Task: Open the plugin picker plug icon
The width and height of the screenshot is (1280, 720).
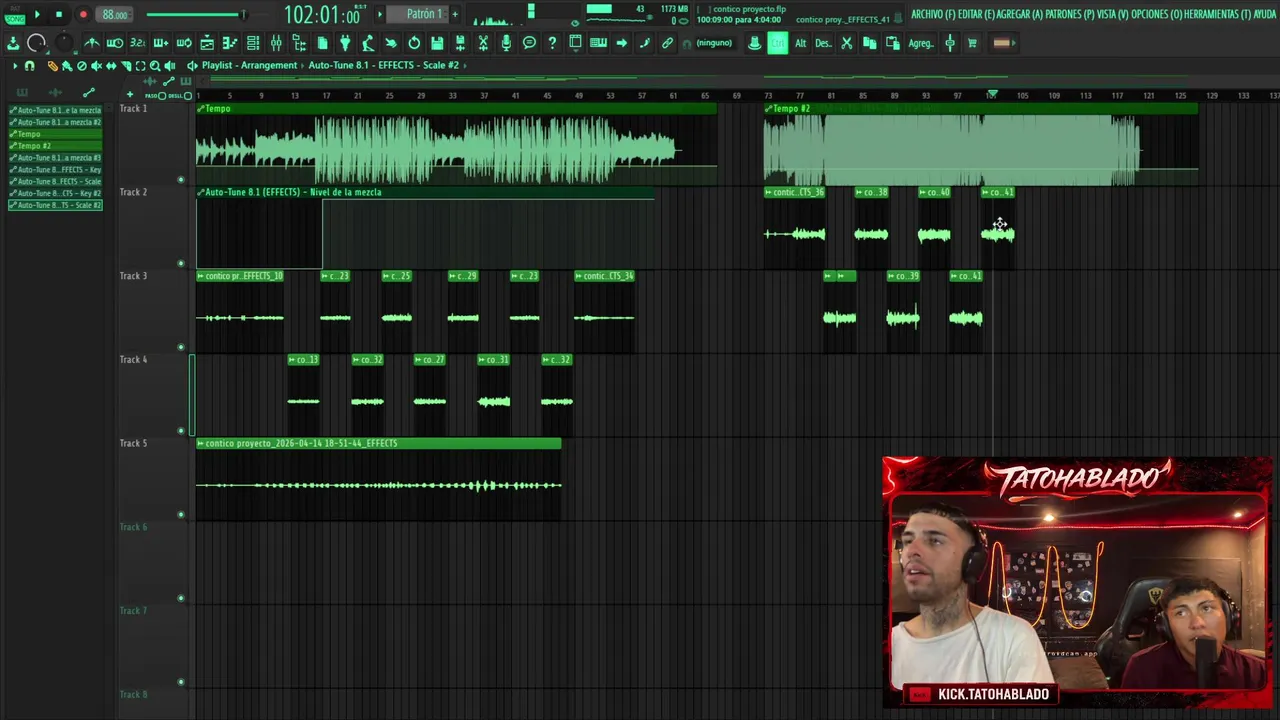Action: (345, 43)
